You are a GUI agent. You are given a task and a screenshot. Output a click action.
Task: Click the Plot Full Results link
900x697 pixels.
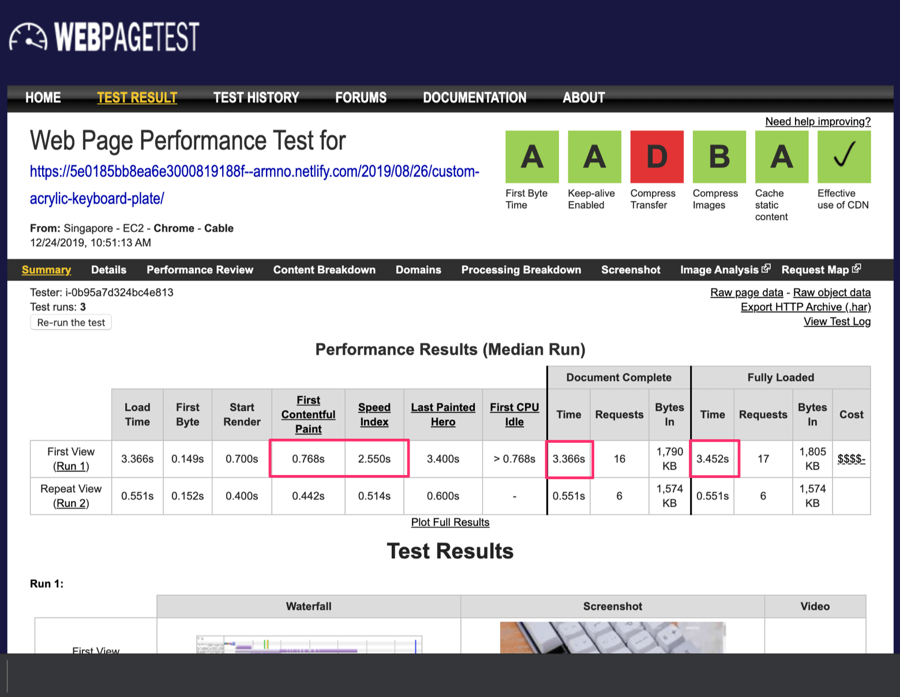coord(450,522)
